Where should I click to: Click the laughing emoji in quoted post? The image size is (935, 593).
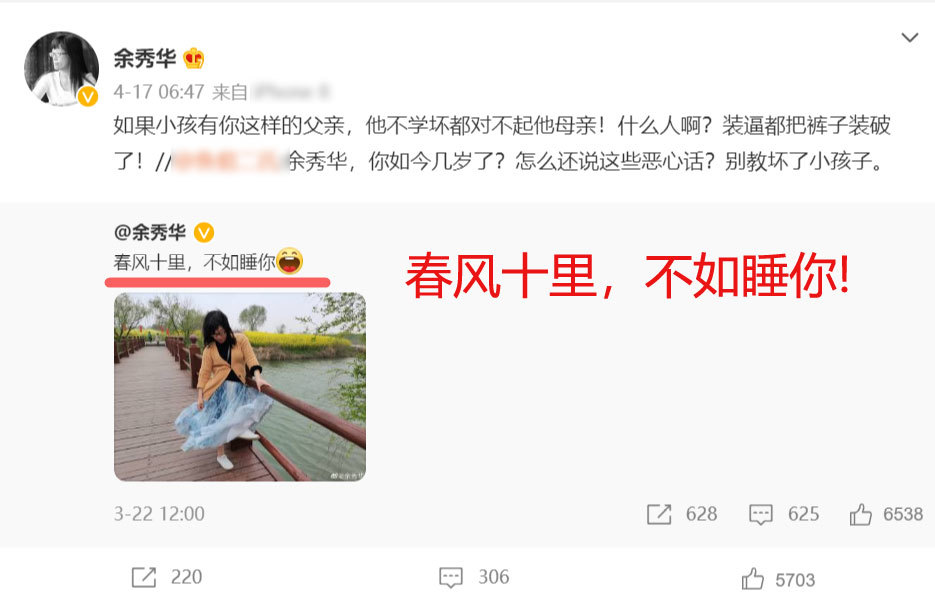click(290, 261)
